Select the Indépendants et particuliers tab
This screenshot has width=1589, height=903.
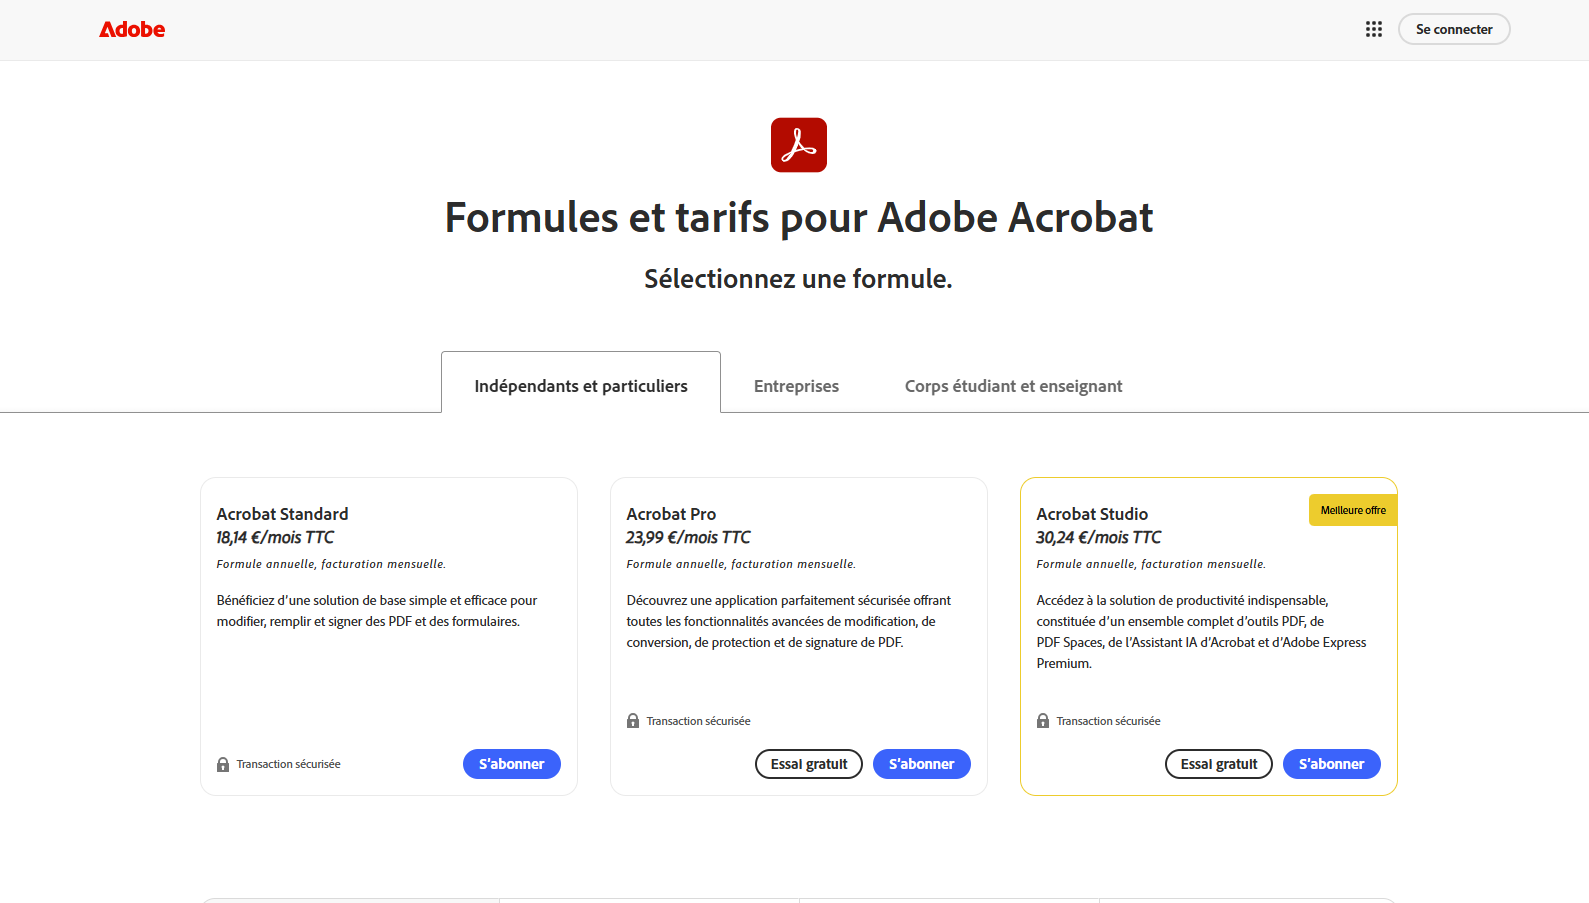pos(581,386)
